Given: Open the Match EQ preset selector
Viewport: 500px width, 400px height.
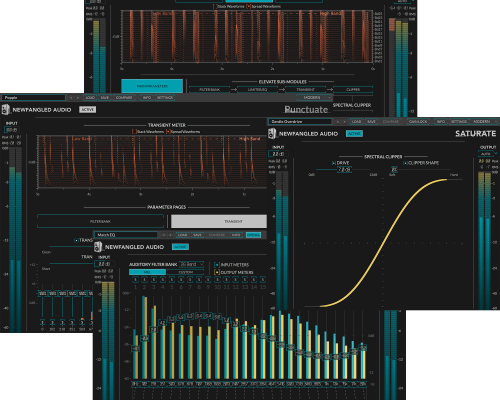Looking at the screenshot, I should (126, 235).
